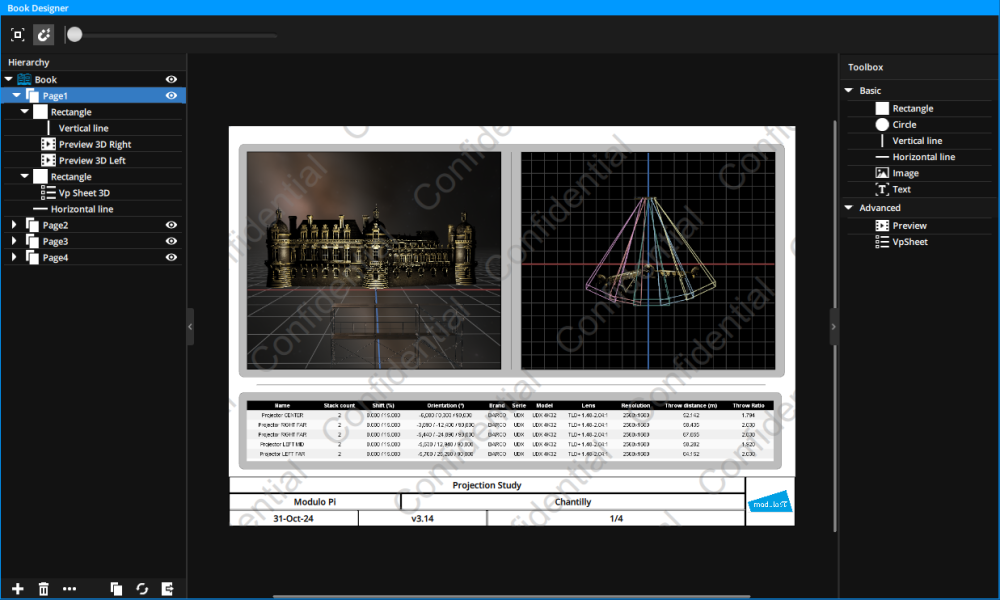
Task: Click the first Rectangle white square icon
Action: (40, 112)
